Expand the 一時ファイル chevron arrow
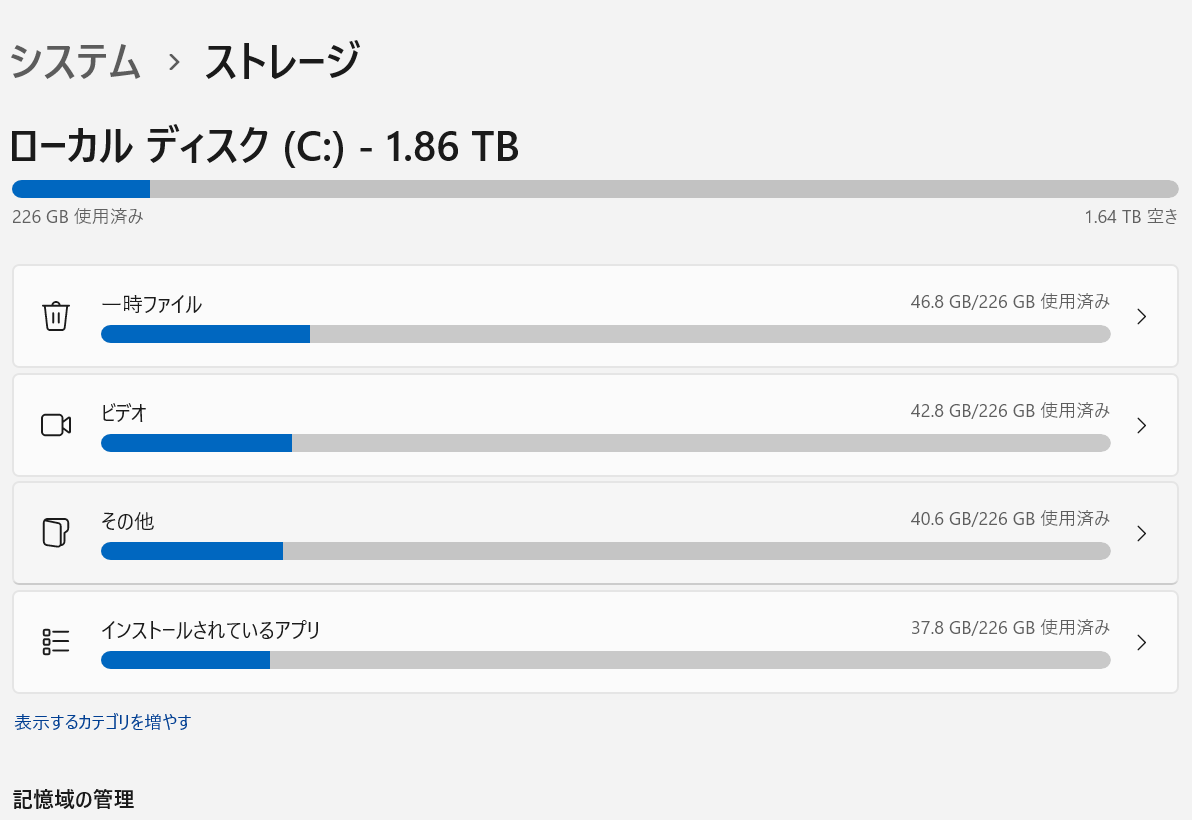The image size is (1192, 820). coord(1141,316)
